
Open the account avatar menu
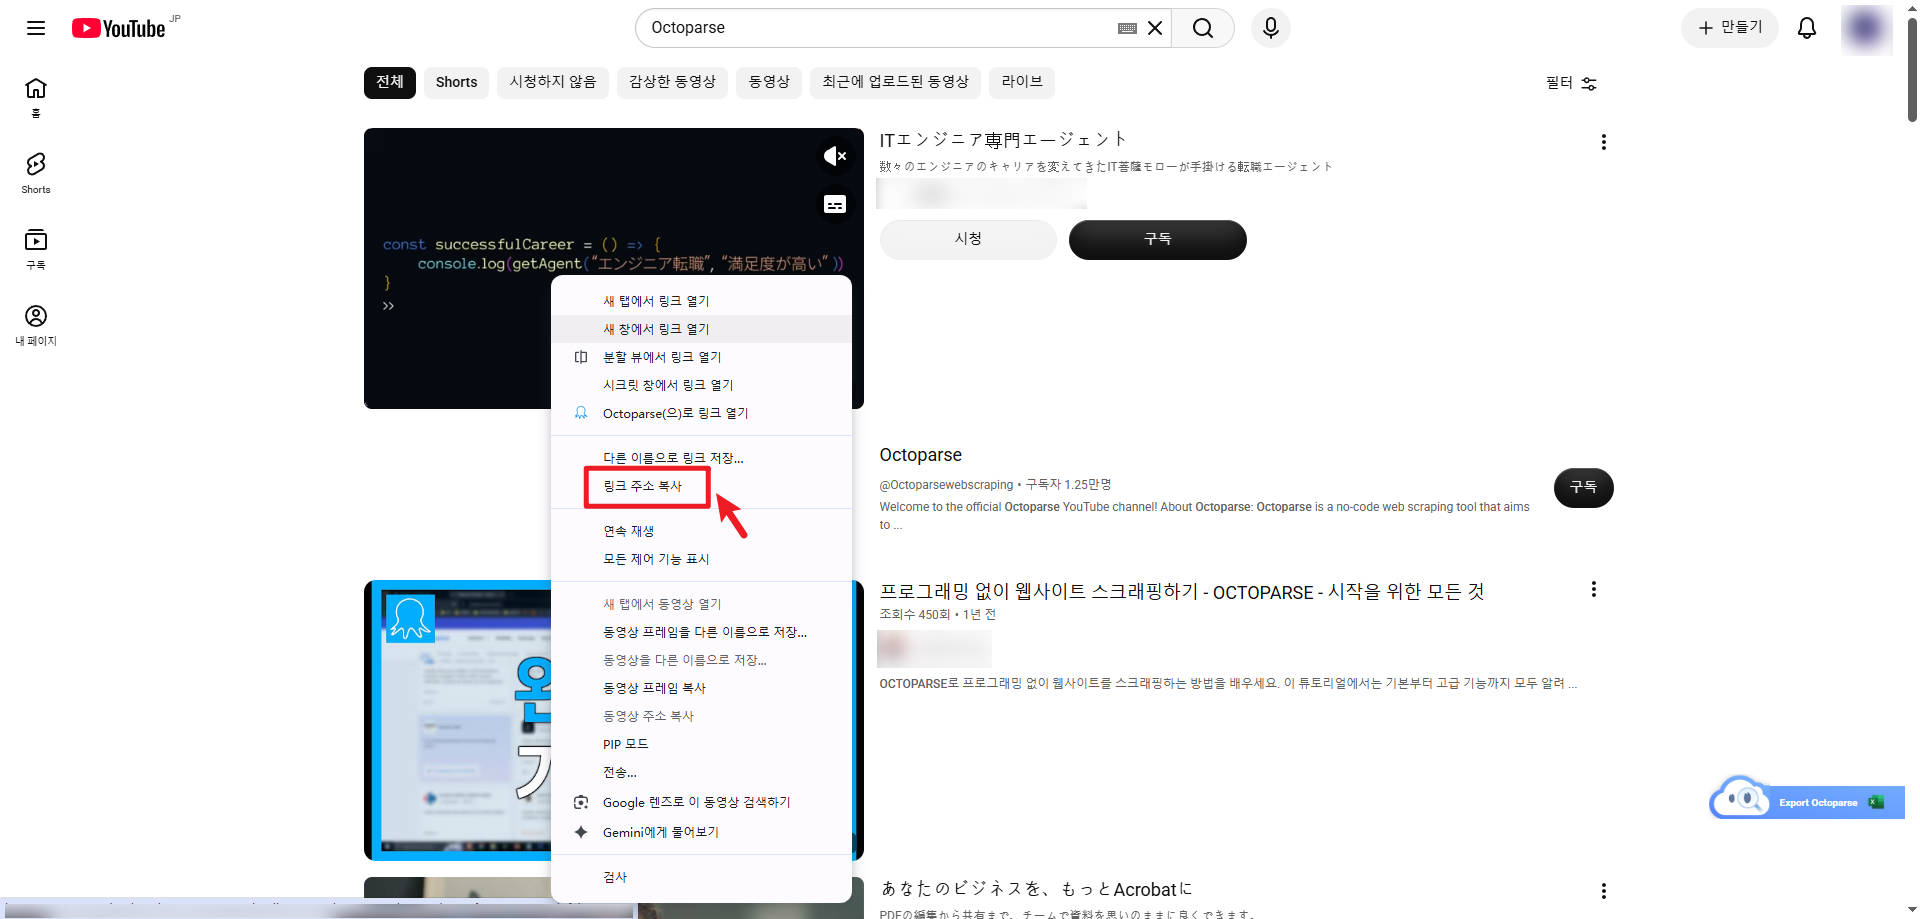click(1865, 28)
